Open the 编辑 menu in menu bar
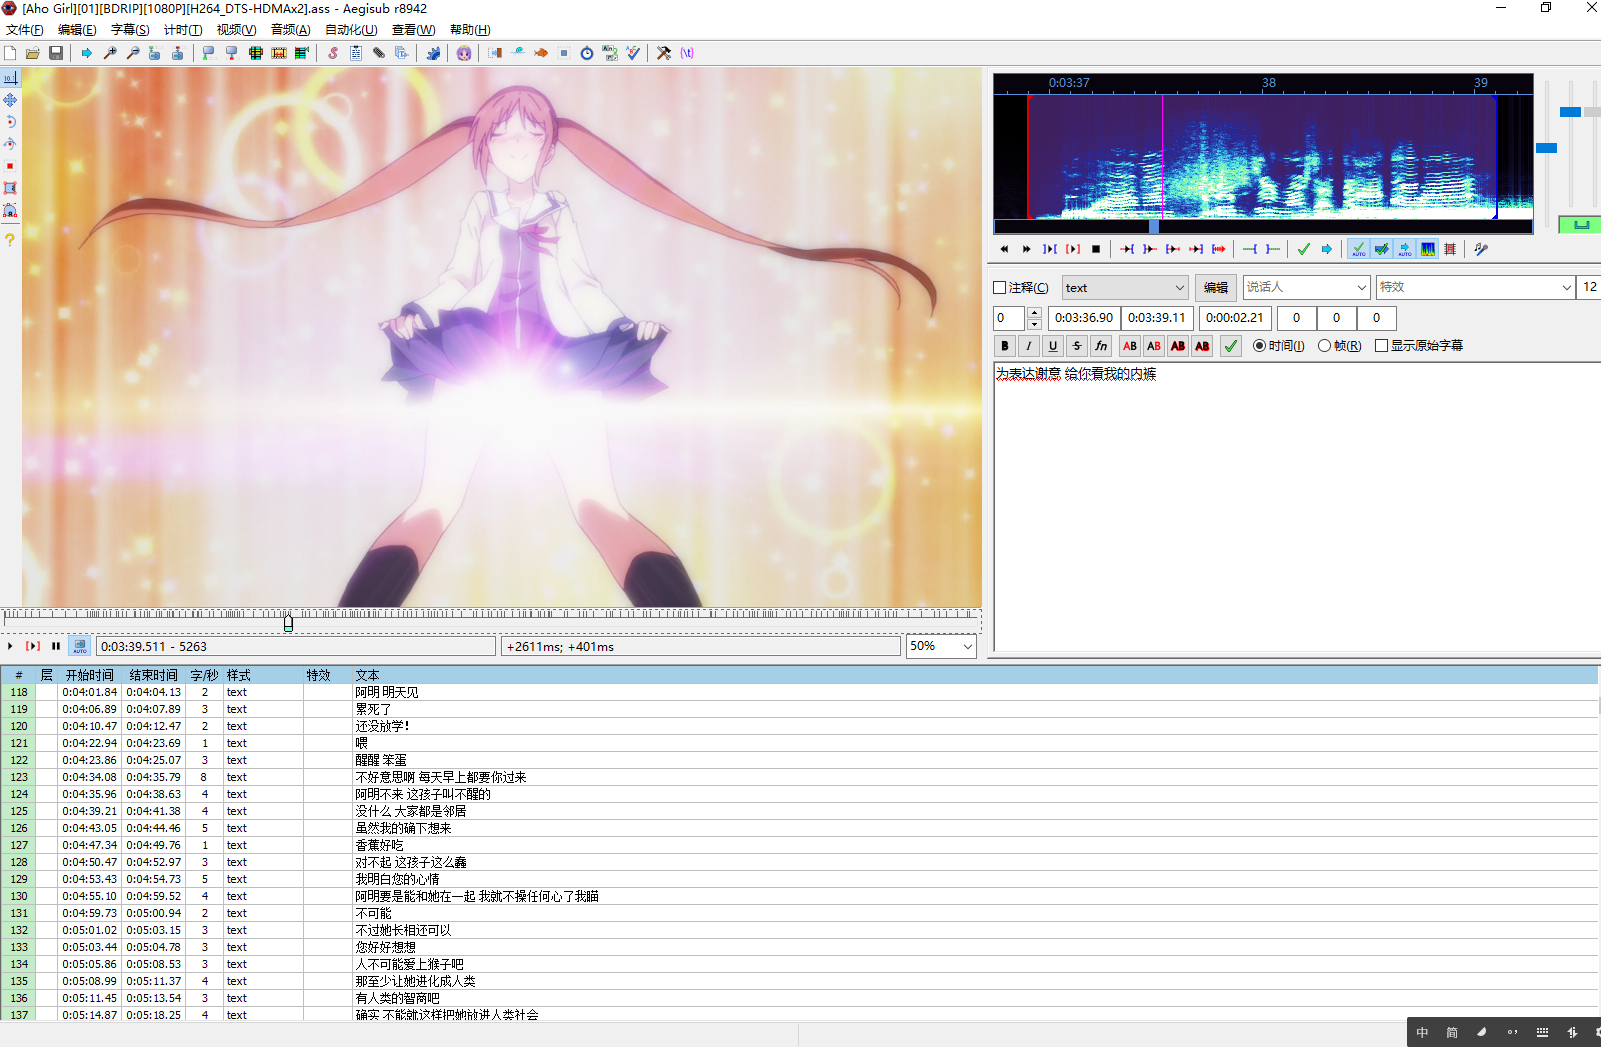 tap(77, 30)
